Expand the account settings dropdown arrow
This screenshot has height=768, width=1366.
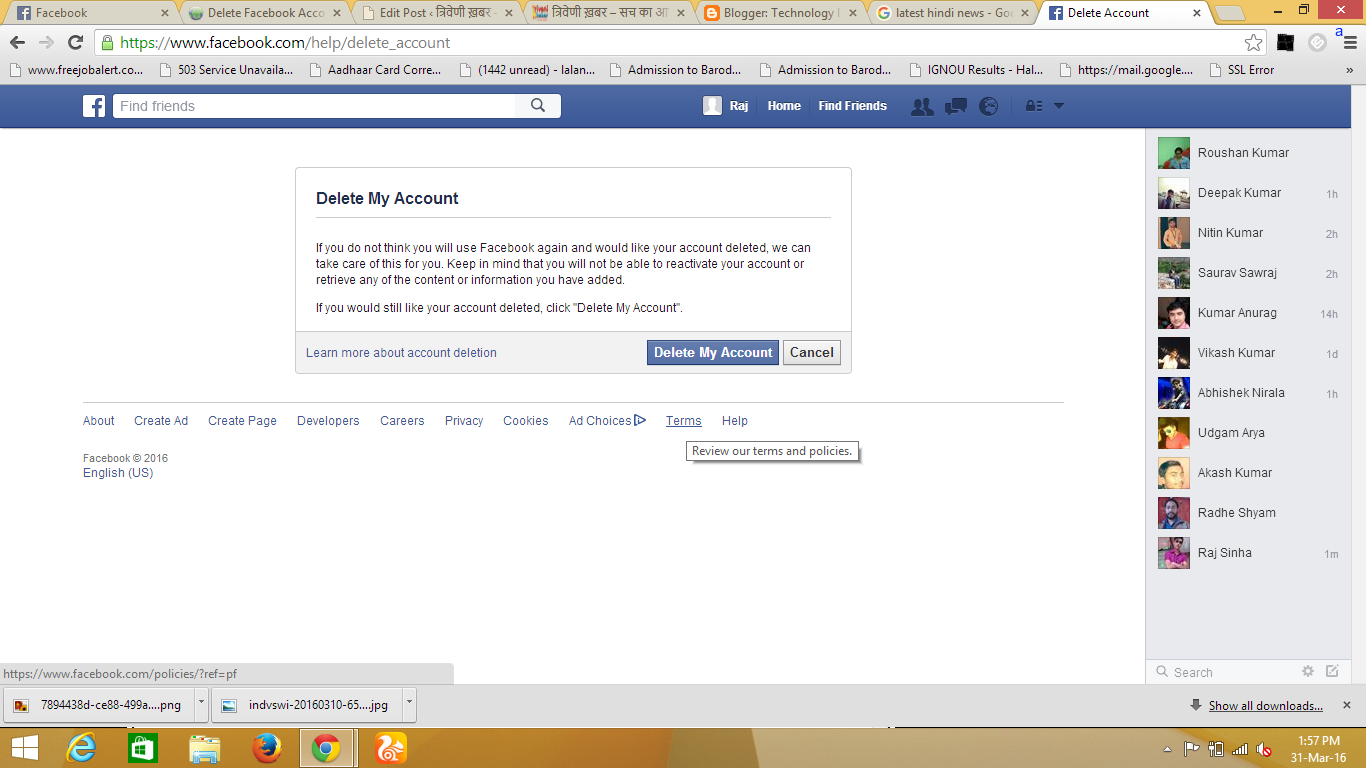[x=1059, y=106]
